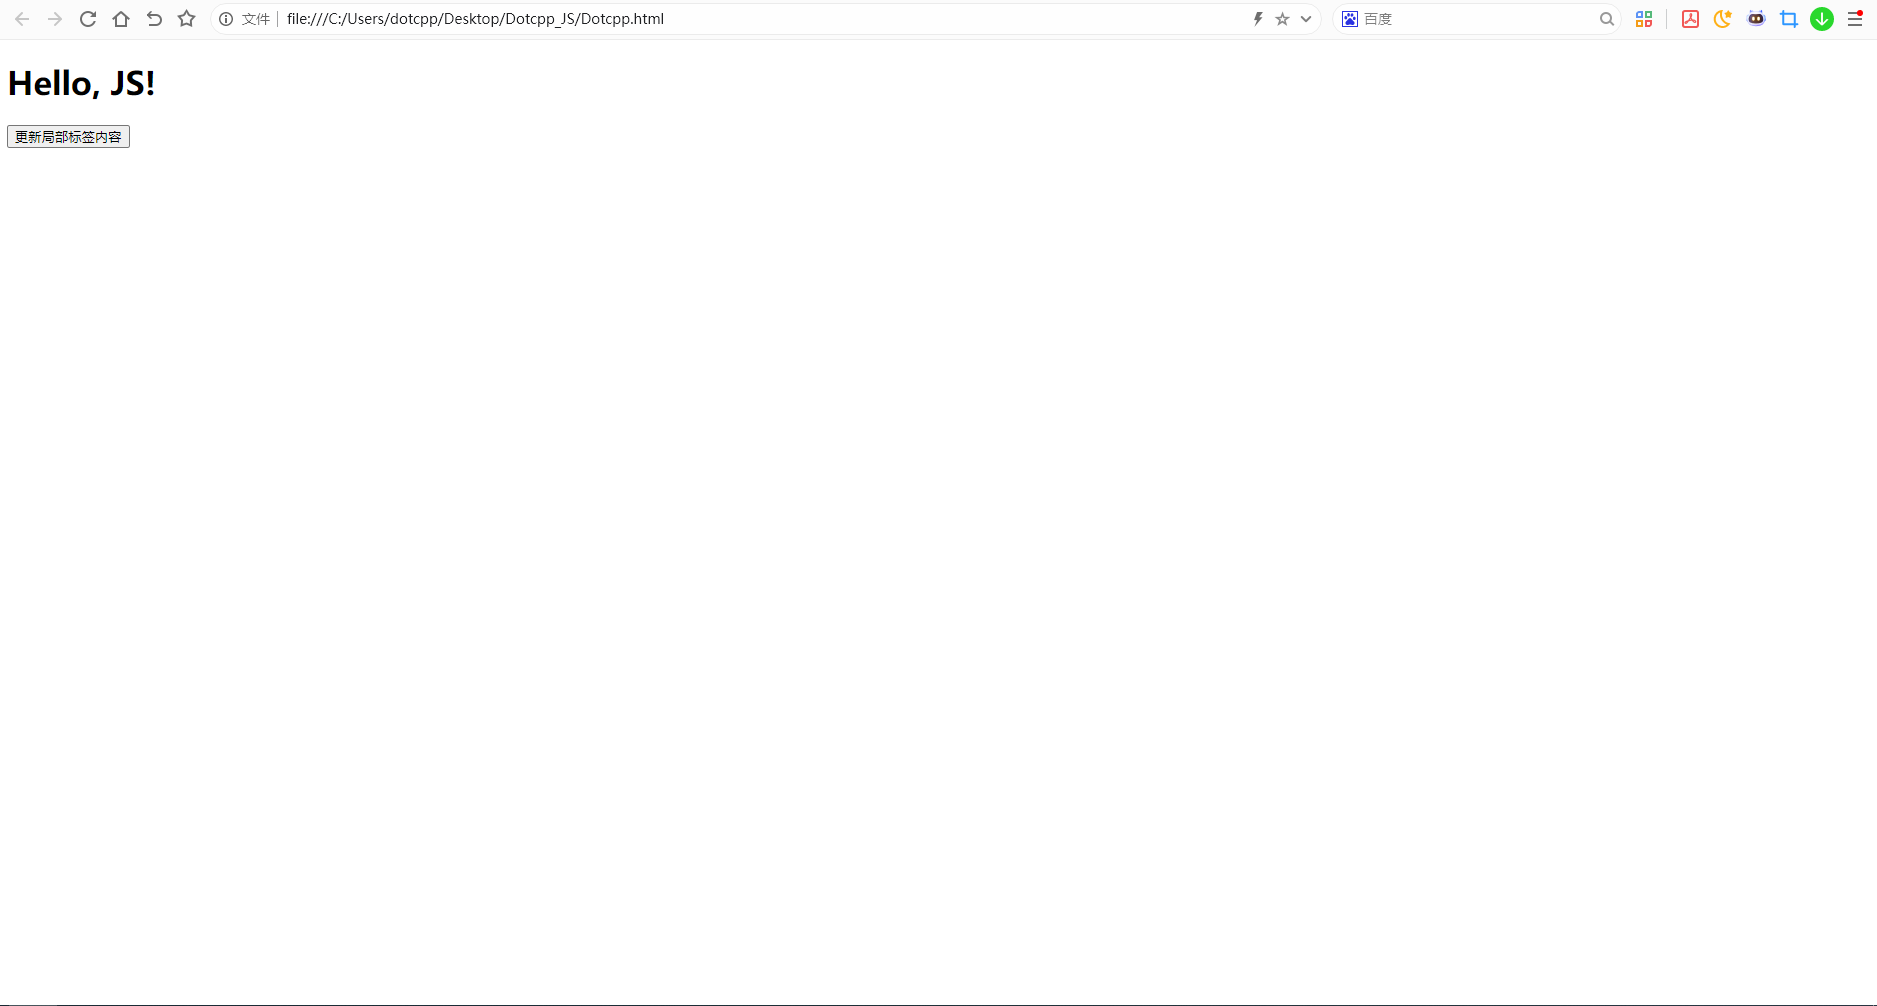Click the outlined star next to lightning icon
The height and width of the screenshot is (1006, 1877).
coord(1281,18)
